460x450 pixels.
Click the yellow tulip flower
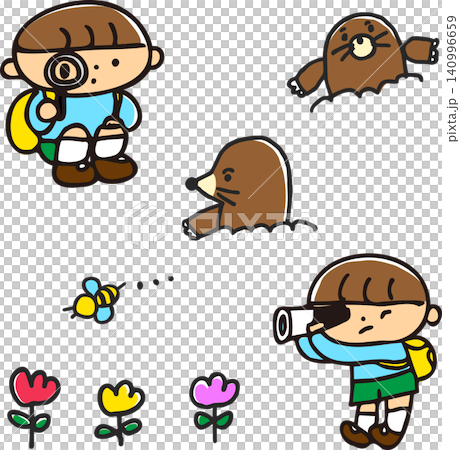(121, 398)
